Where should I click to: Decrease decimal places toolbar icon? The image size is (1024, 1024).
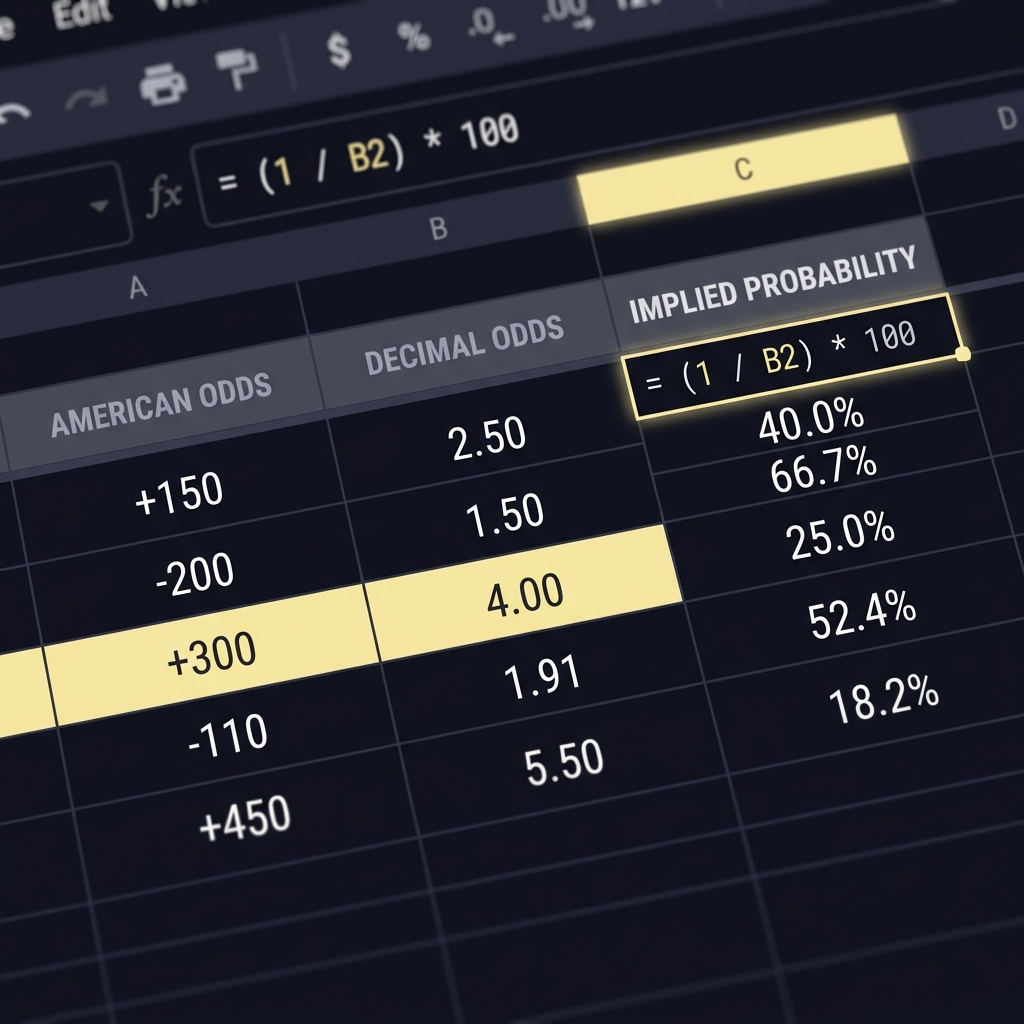coord(490,27)
